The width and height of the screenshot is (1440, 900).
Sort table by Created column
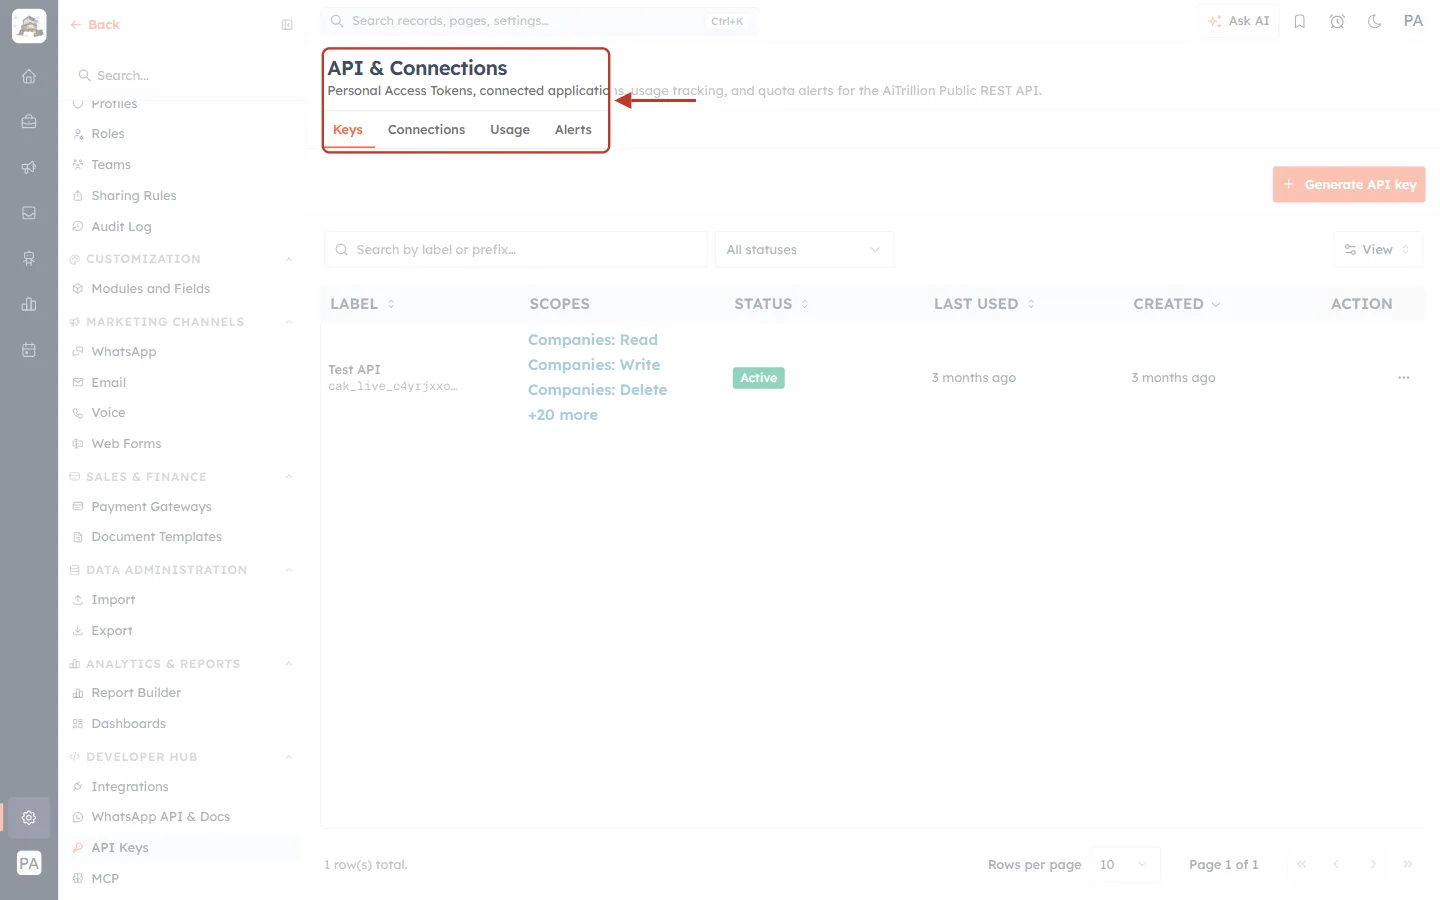tap(1176, 304)
